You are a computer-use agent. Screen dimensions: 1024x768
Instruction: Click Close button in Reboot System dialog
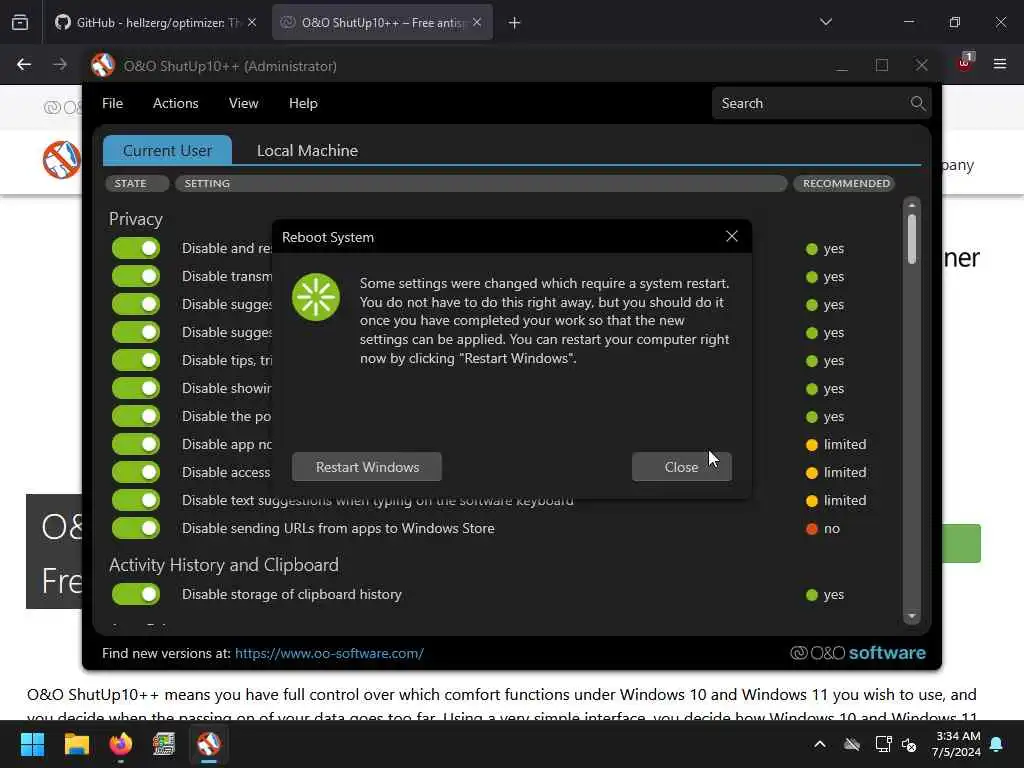[681, 467]
